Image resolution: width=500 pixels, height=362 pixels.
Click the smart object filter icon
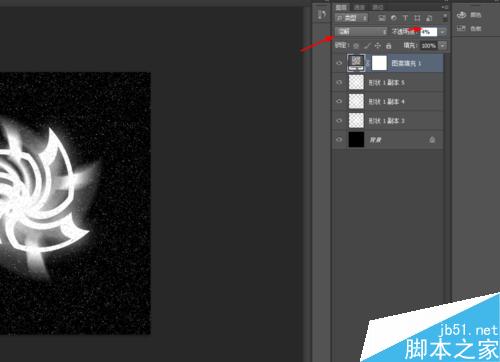429,18
